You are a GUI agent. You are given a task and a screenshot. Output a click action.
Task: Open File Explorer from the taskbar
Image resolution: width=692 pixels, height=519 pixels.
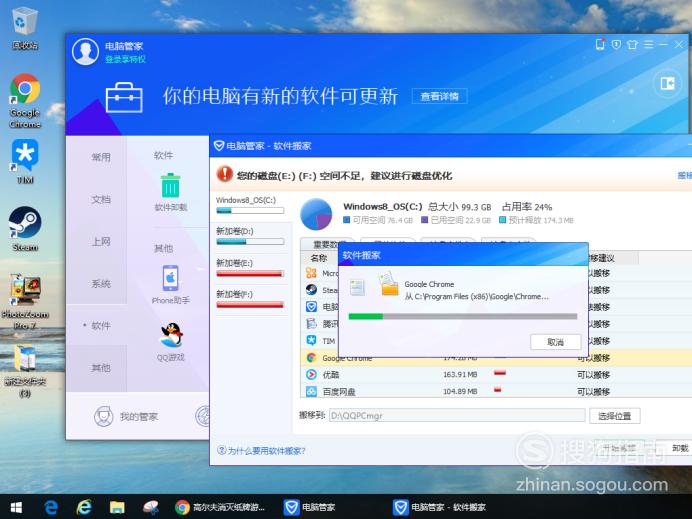click(x=117, y=507)
